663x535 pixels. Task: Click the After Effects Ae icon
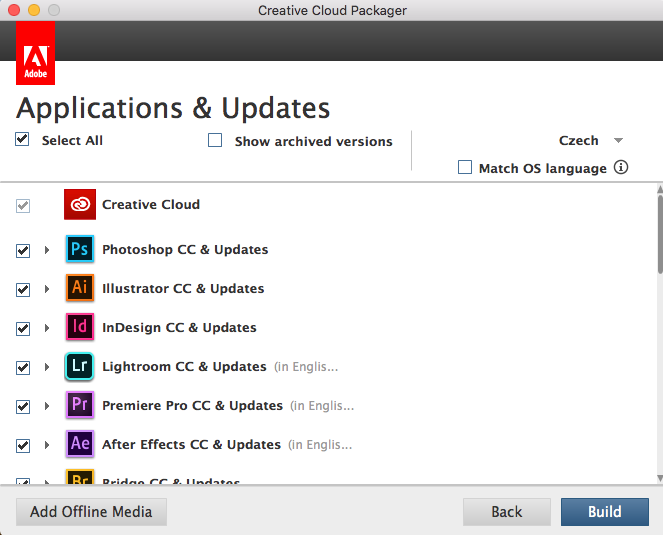pyautogui.click(x=80, y=444)
